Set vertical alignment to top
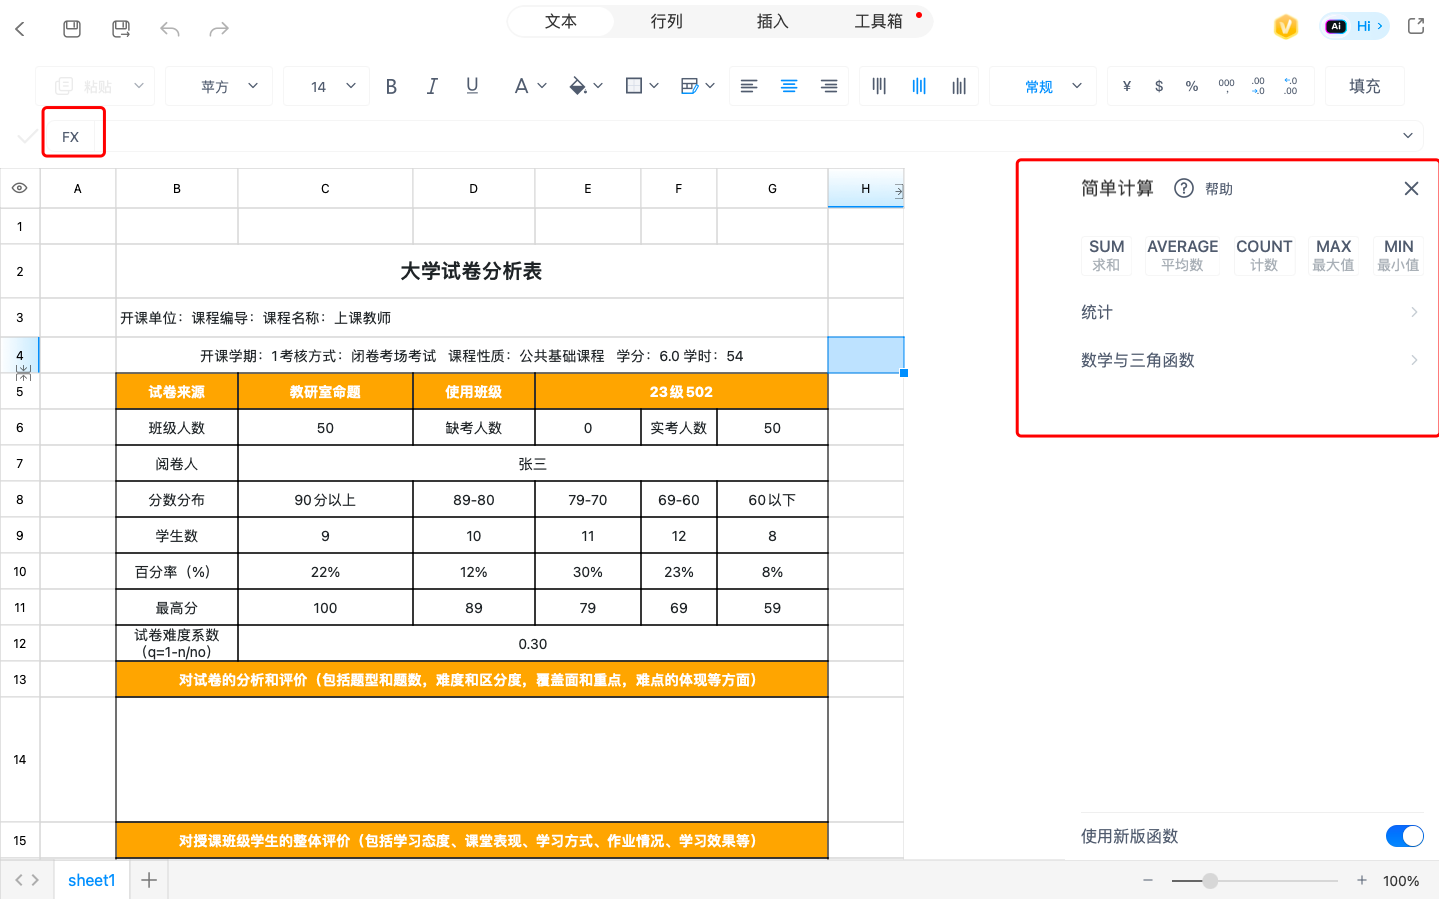This screenshot has width=1439, height=899. pos(879,87)
